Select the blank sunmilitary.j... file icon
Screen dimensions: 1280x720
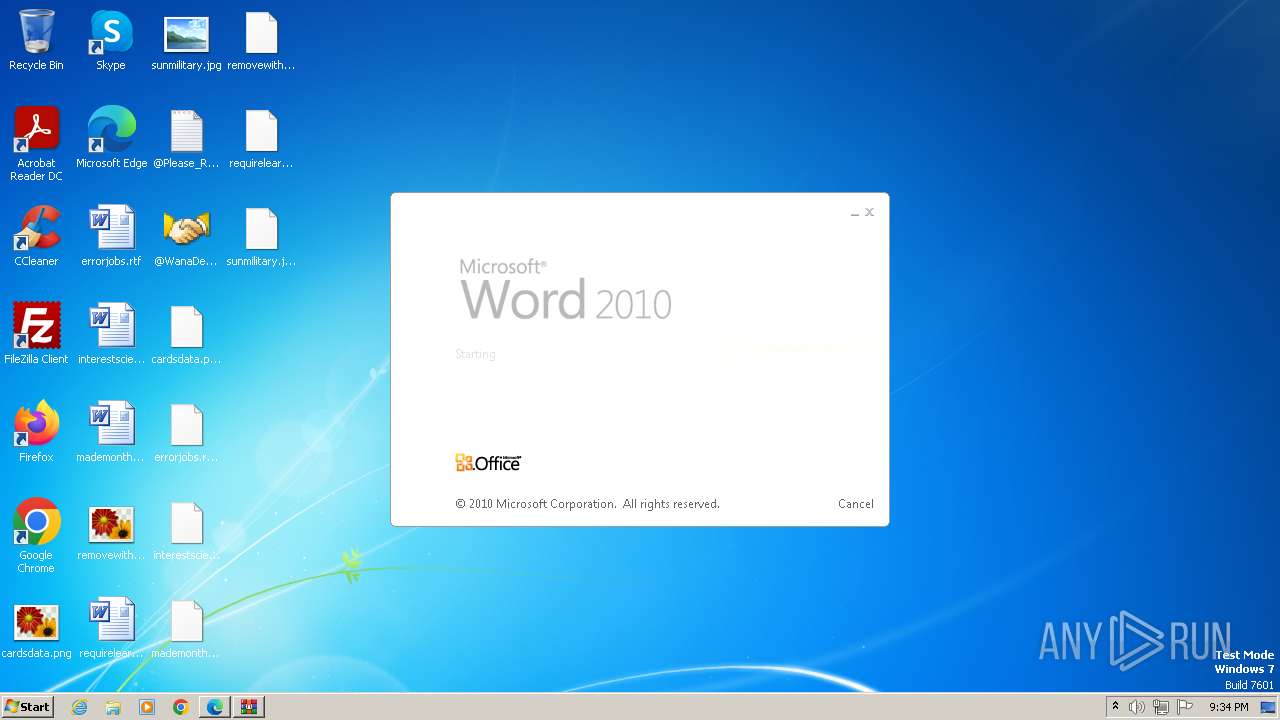click(261, 237)
